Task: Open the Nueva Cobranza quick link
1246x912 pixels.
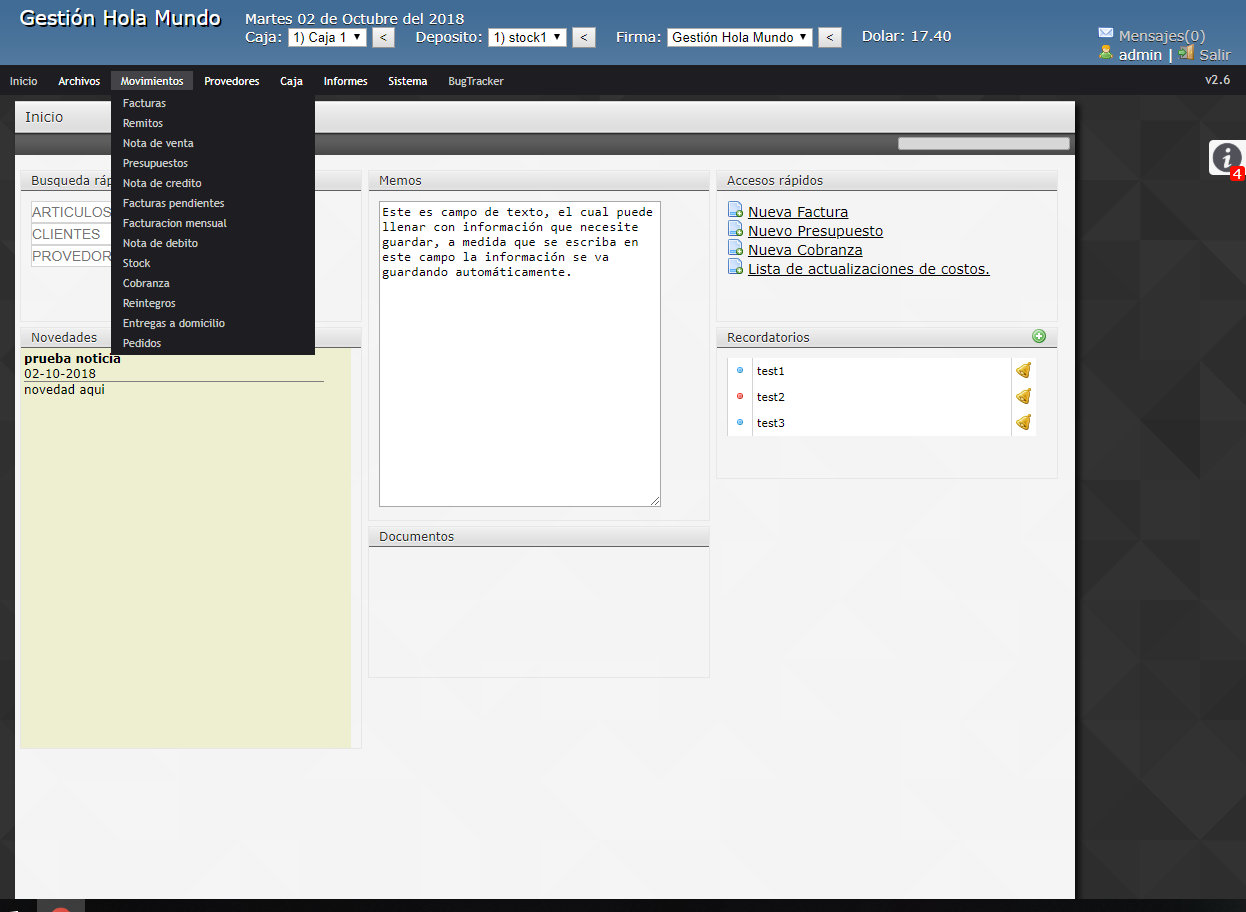Action: pos(805,250)
